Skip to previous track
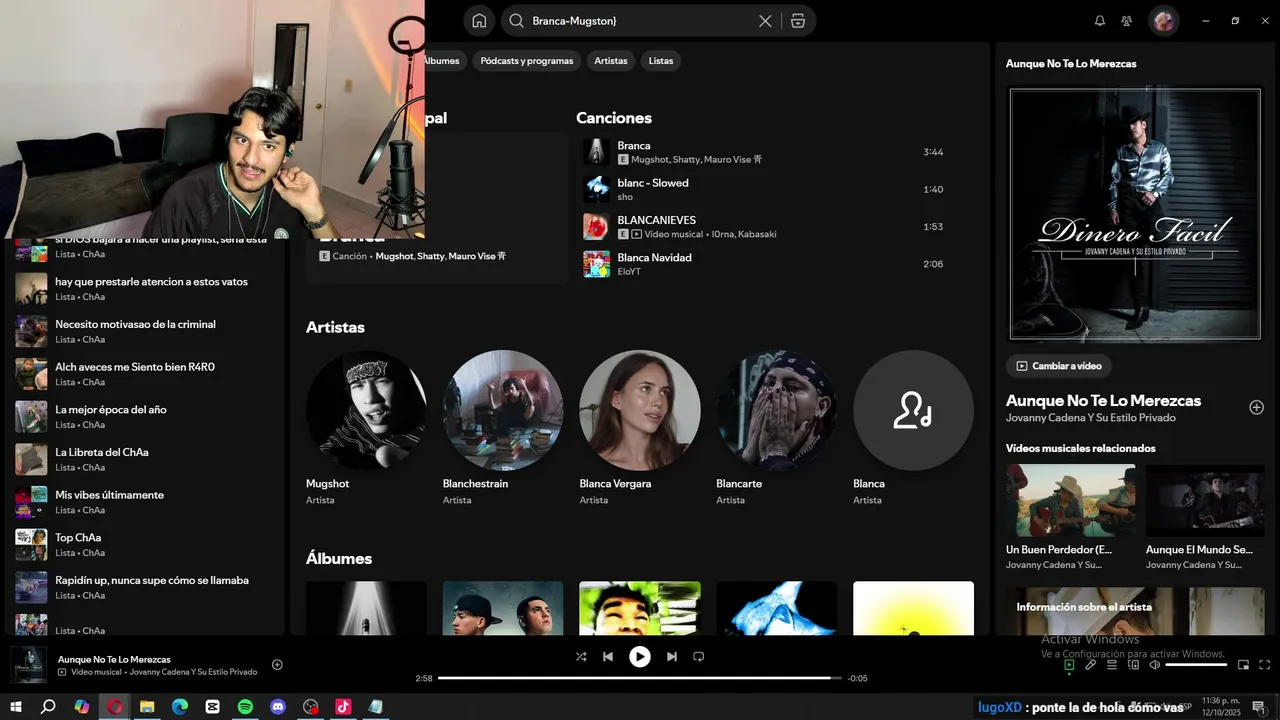 (x=608, y=657)
